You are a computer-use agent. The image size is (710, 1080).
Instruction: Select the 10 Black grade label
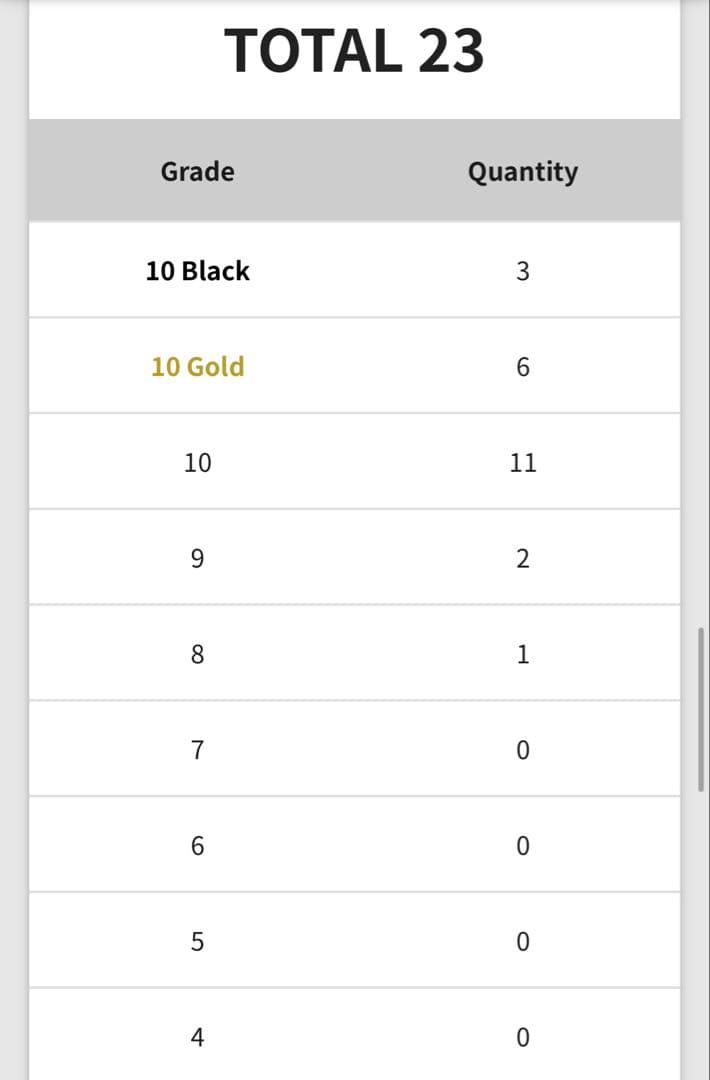click(197, 270)
